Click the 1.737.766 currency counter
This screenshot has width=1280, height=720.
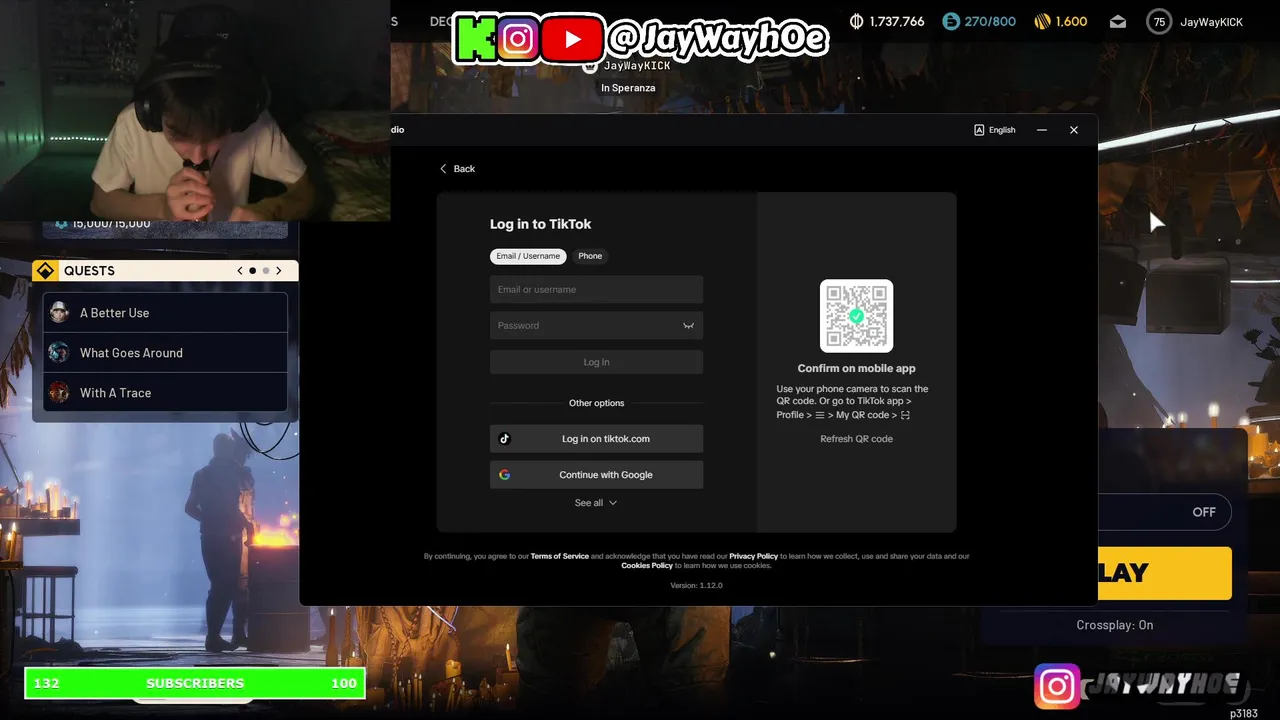pyautogui.click(x=887, y=22)
